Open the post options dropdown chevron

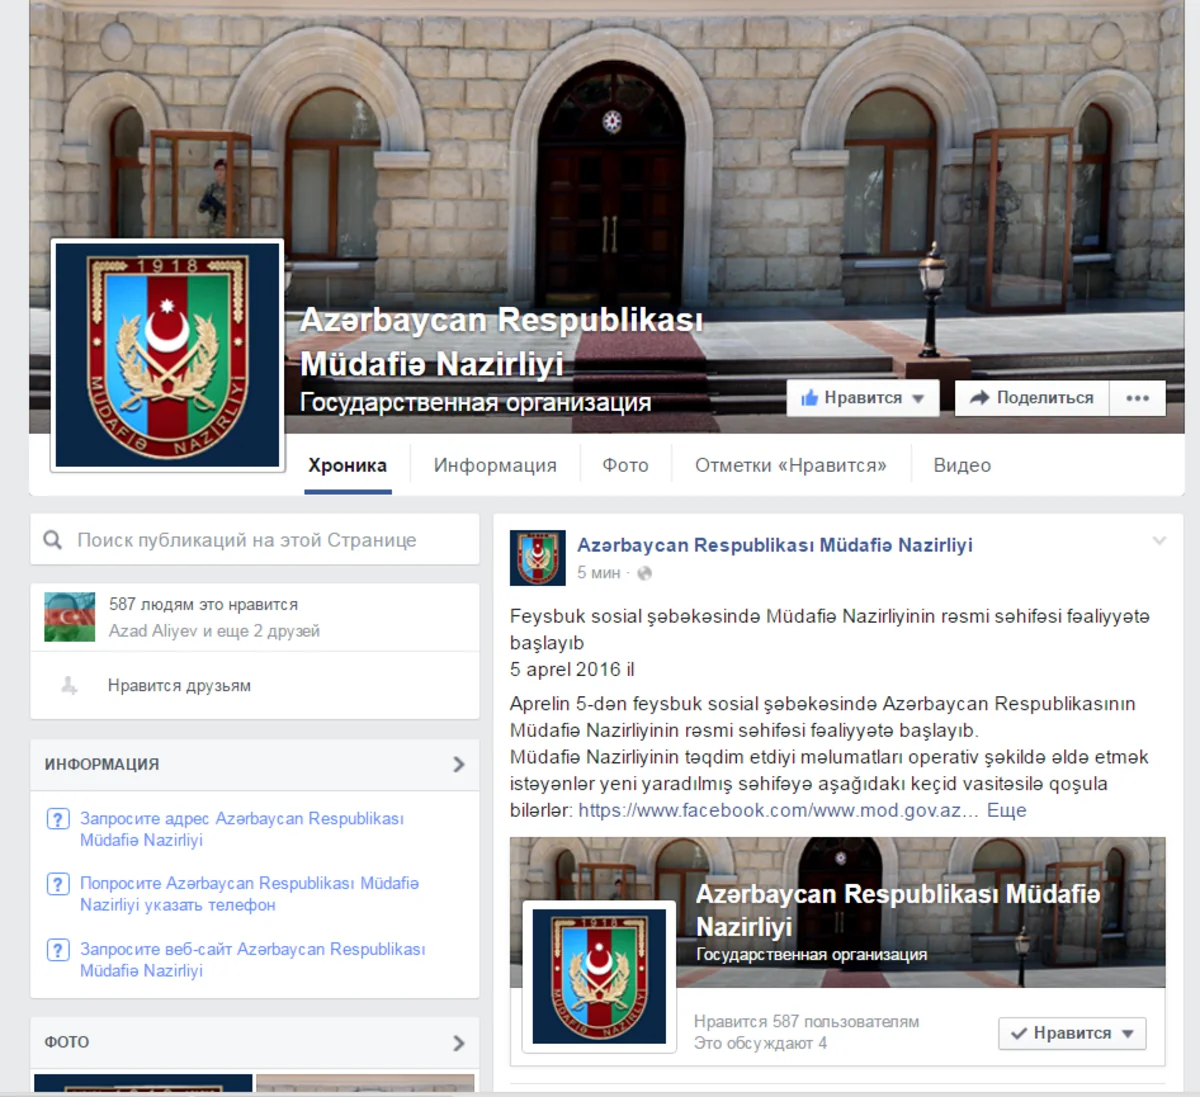click(1159, 541)
